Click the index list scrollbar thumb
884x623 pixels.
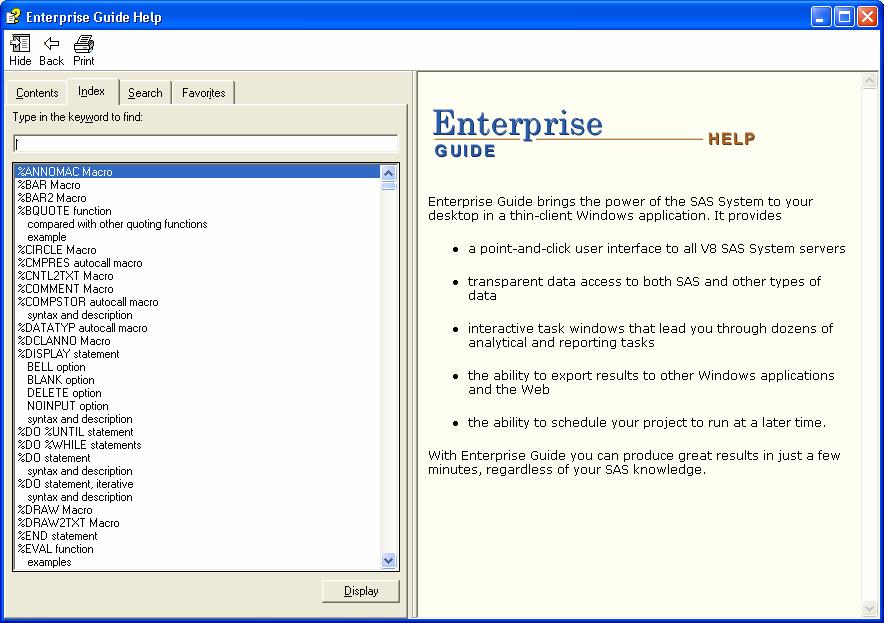[x=388, y=185]
